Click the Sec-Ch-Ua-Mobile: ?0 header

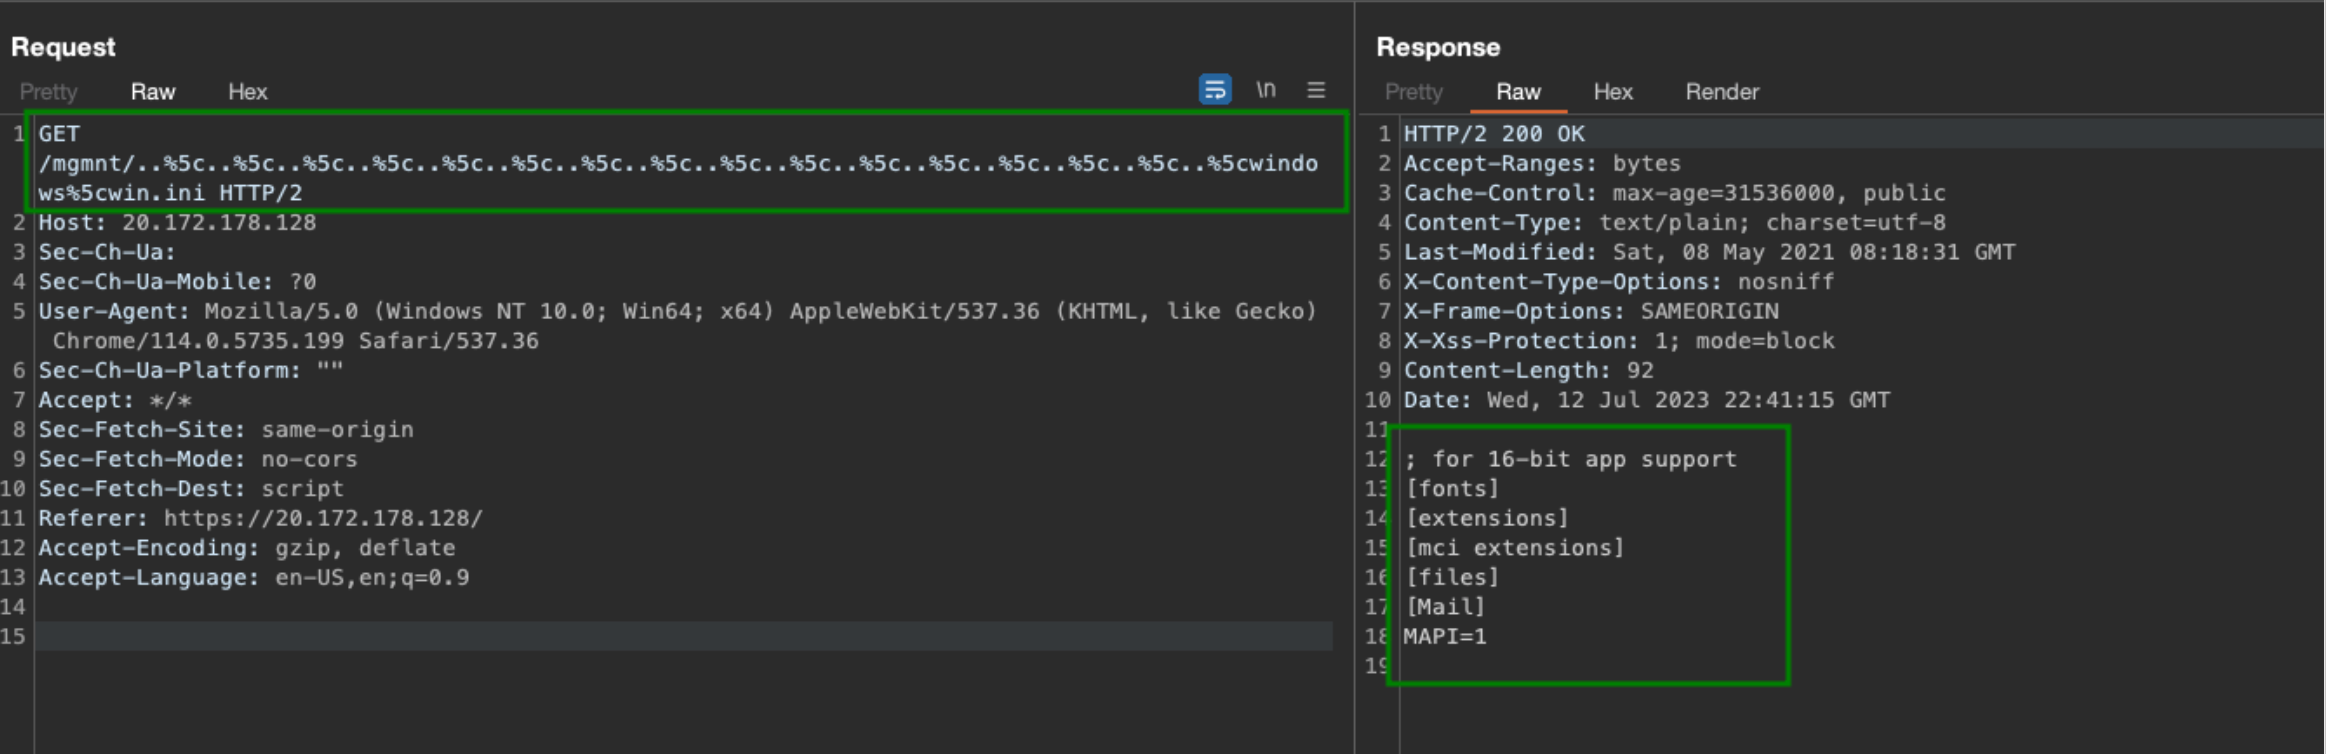pyautogui.click(x=177, y=282)
